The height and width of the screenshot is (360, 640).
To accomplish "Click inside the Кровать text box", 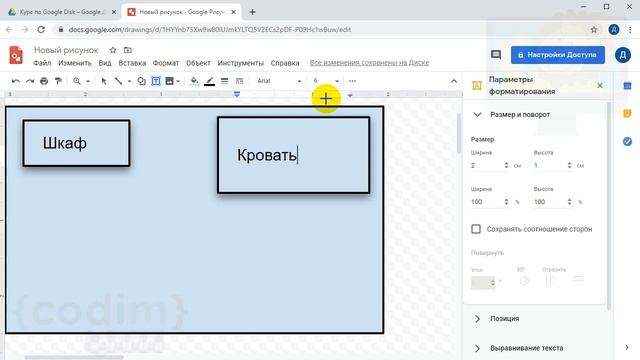I will (293, 155).
